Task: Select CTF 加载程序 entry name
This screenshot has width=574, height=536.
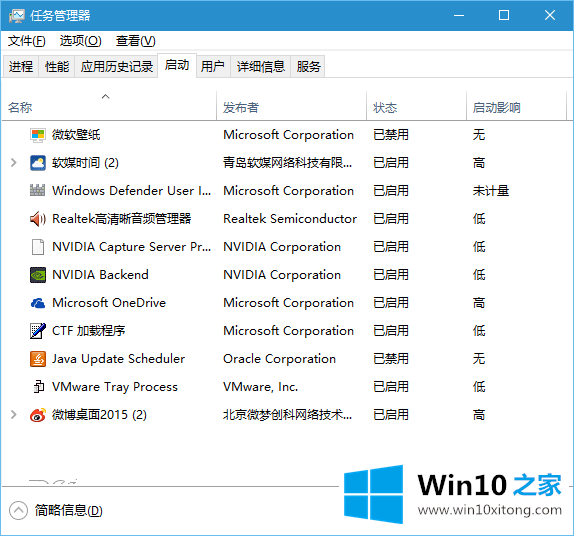Action: point(89,331)
